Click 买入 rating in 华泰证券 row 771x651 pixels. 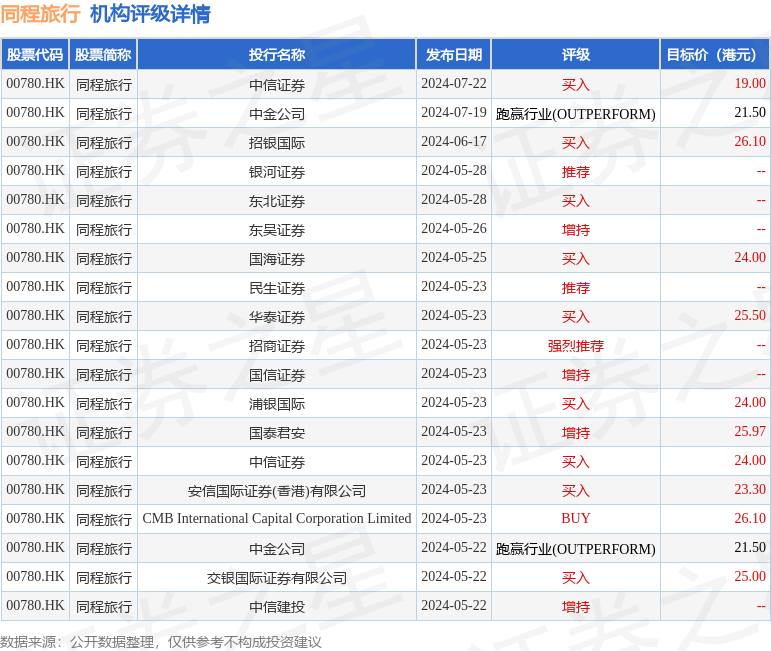point(576,317)
